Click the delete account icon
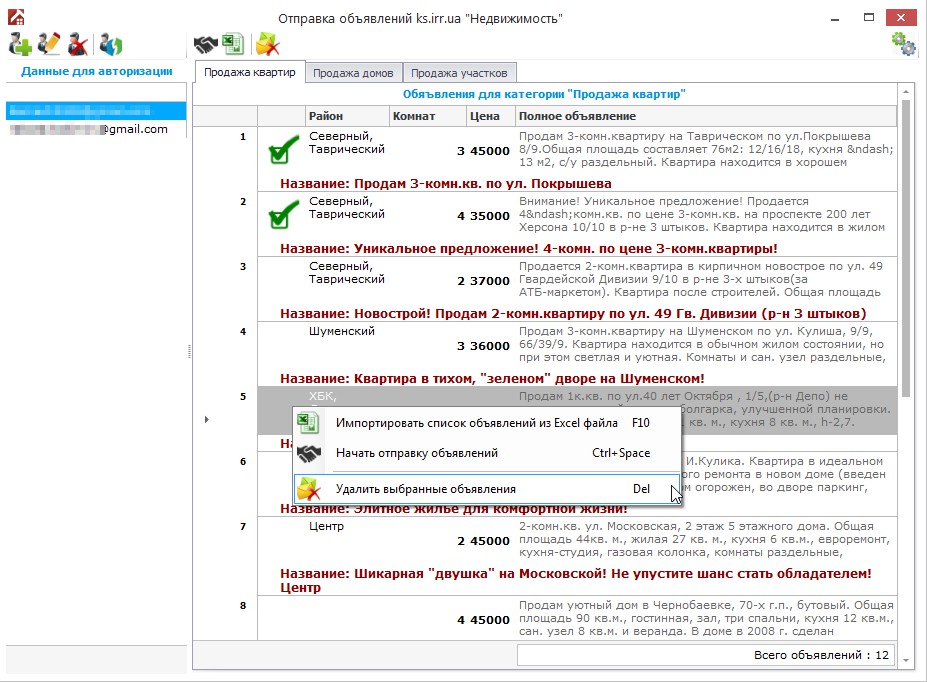Image resolution: width=927 pixels, height=682 pixels. [77, 44]
